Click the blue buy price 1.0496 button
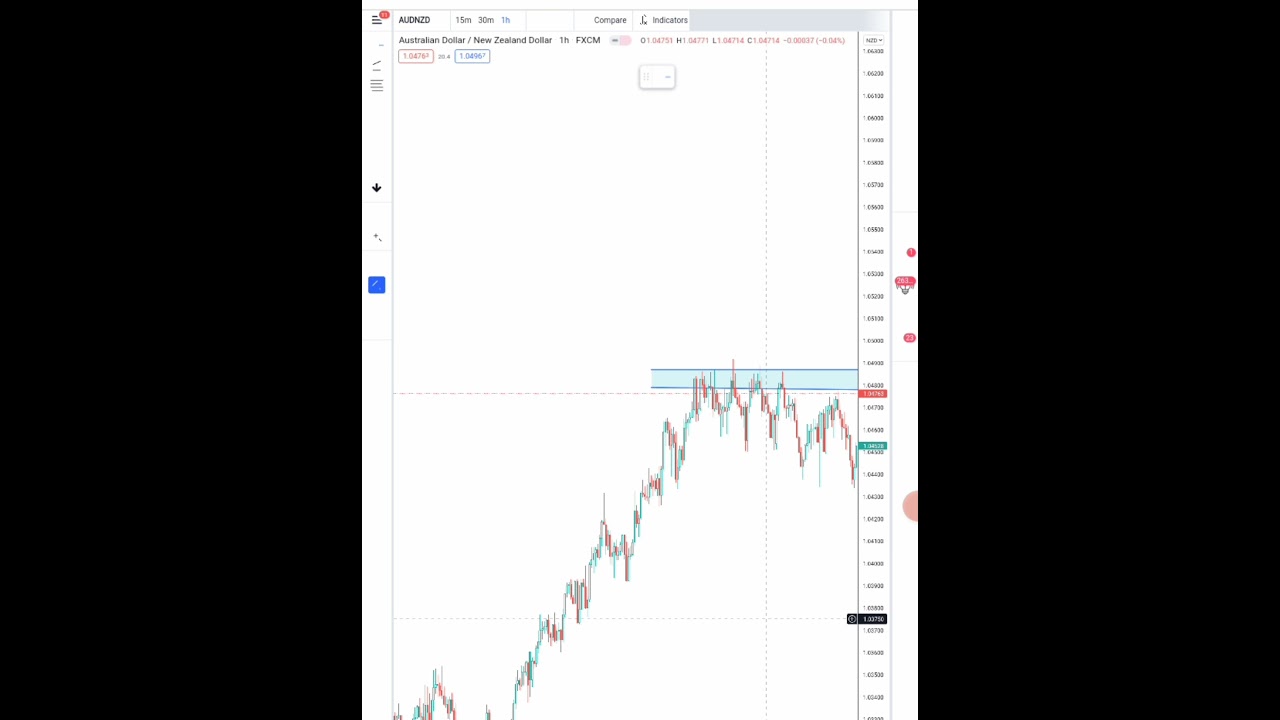The width and height of the screenshot is (1280, 720). click(x=472, y=56)
